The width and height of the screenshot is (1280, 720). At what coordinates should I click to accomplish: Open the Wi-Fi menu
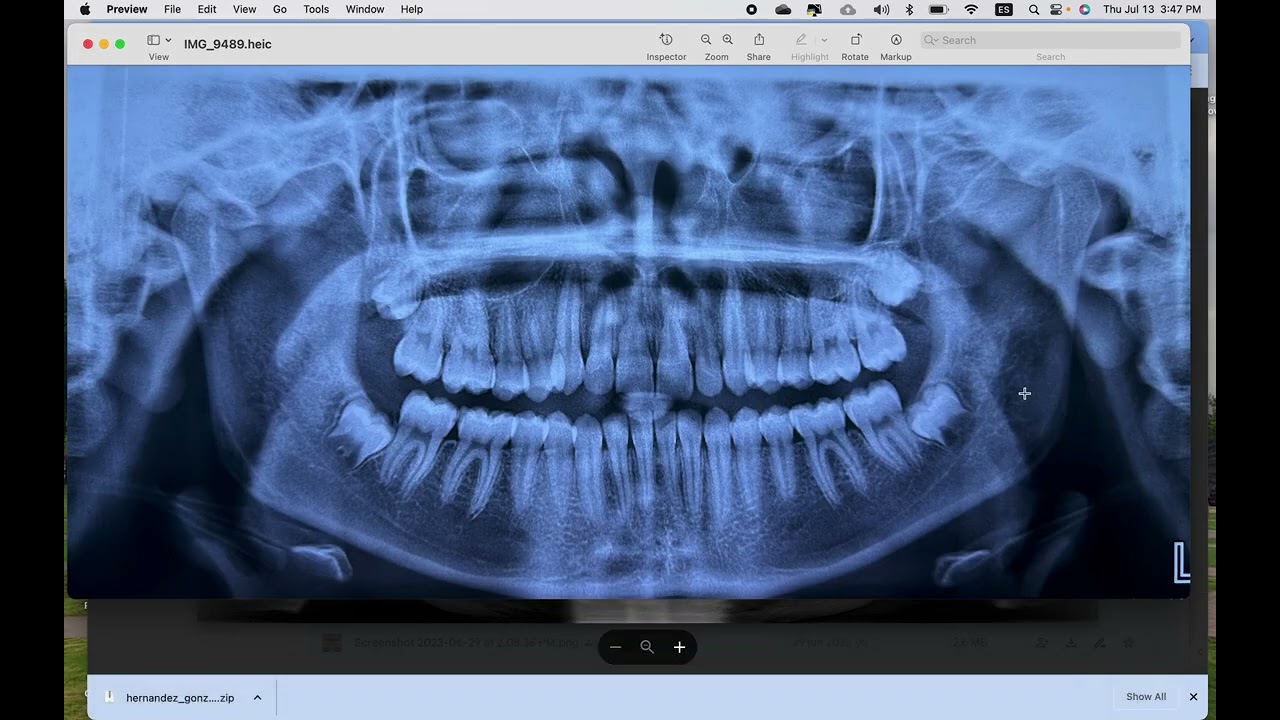pyautogui.click(x=971, y=9)
